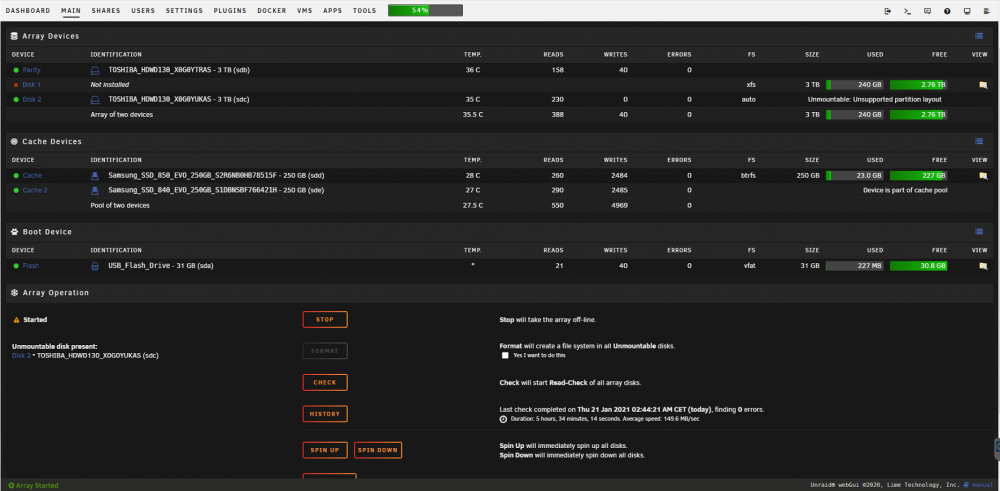Screen dimensions: 1000x491
Task: Stop the array with the STOP button
Action: click(x=325, y=319)
